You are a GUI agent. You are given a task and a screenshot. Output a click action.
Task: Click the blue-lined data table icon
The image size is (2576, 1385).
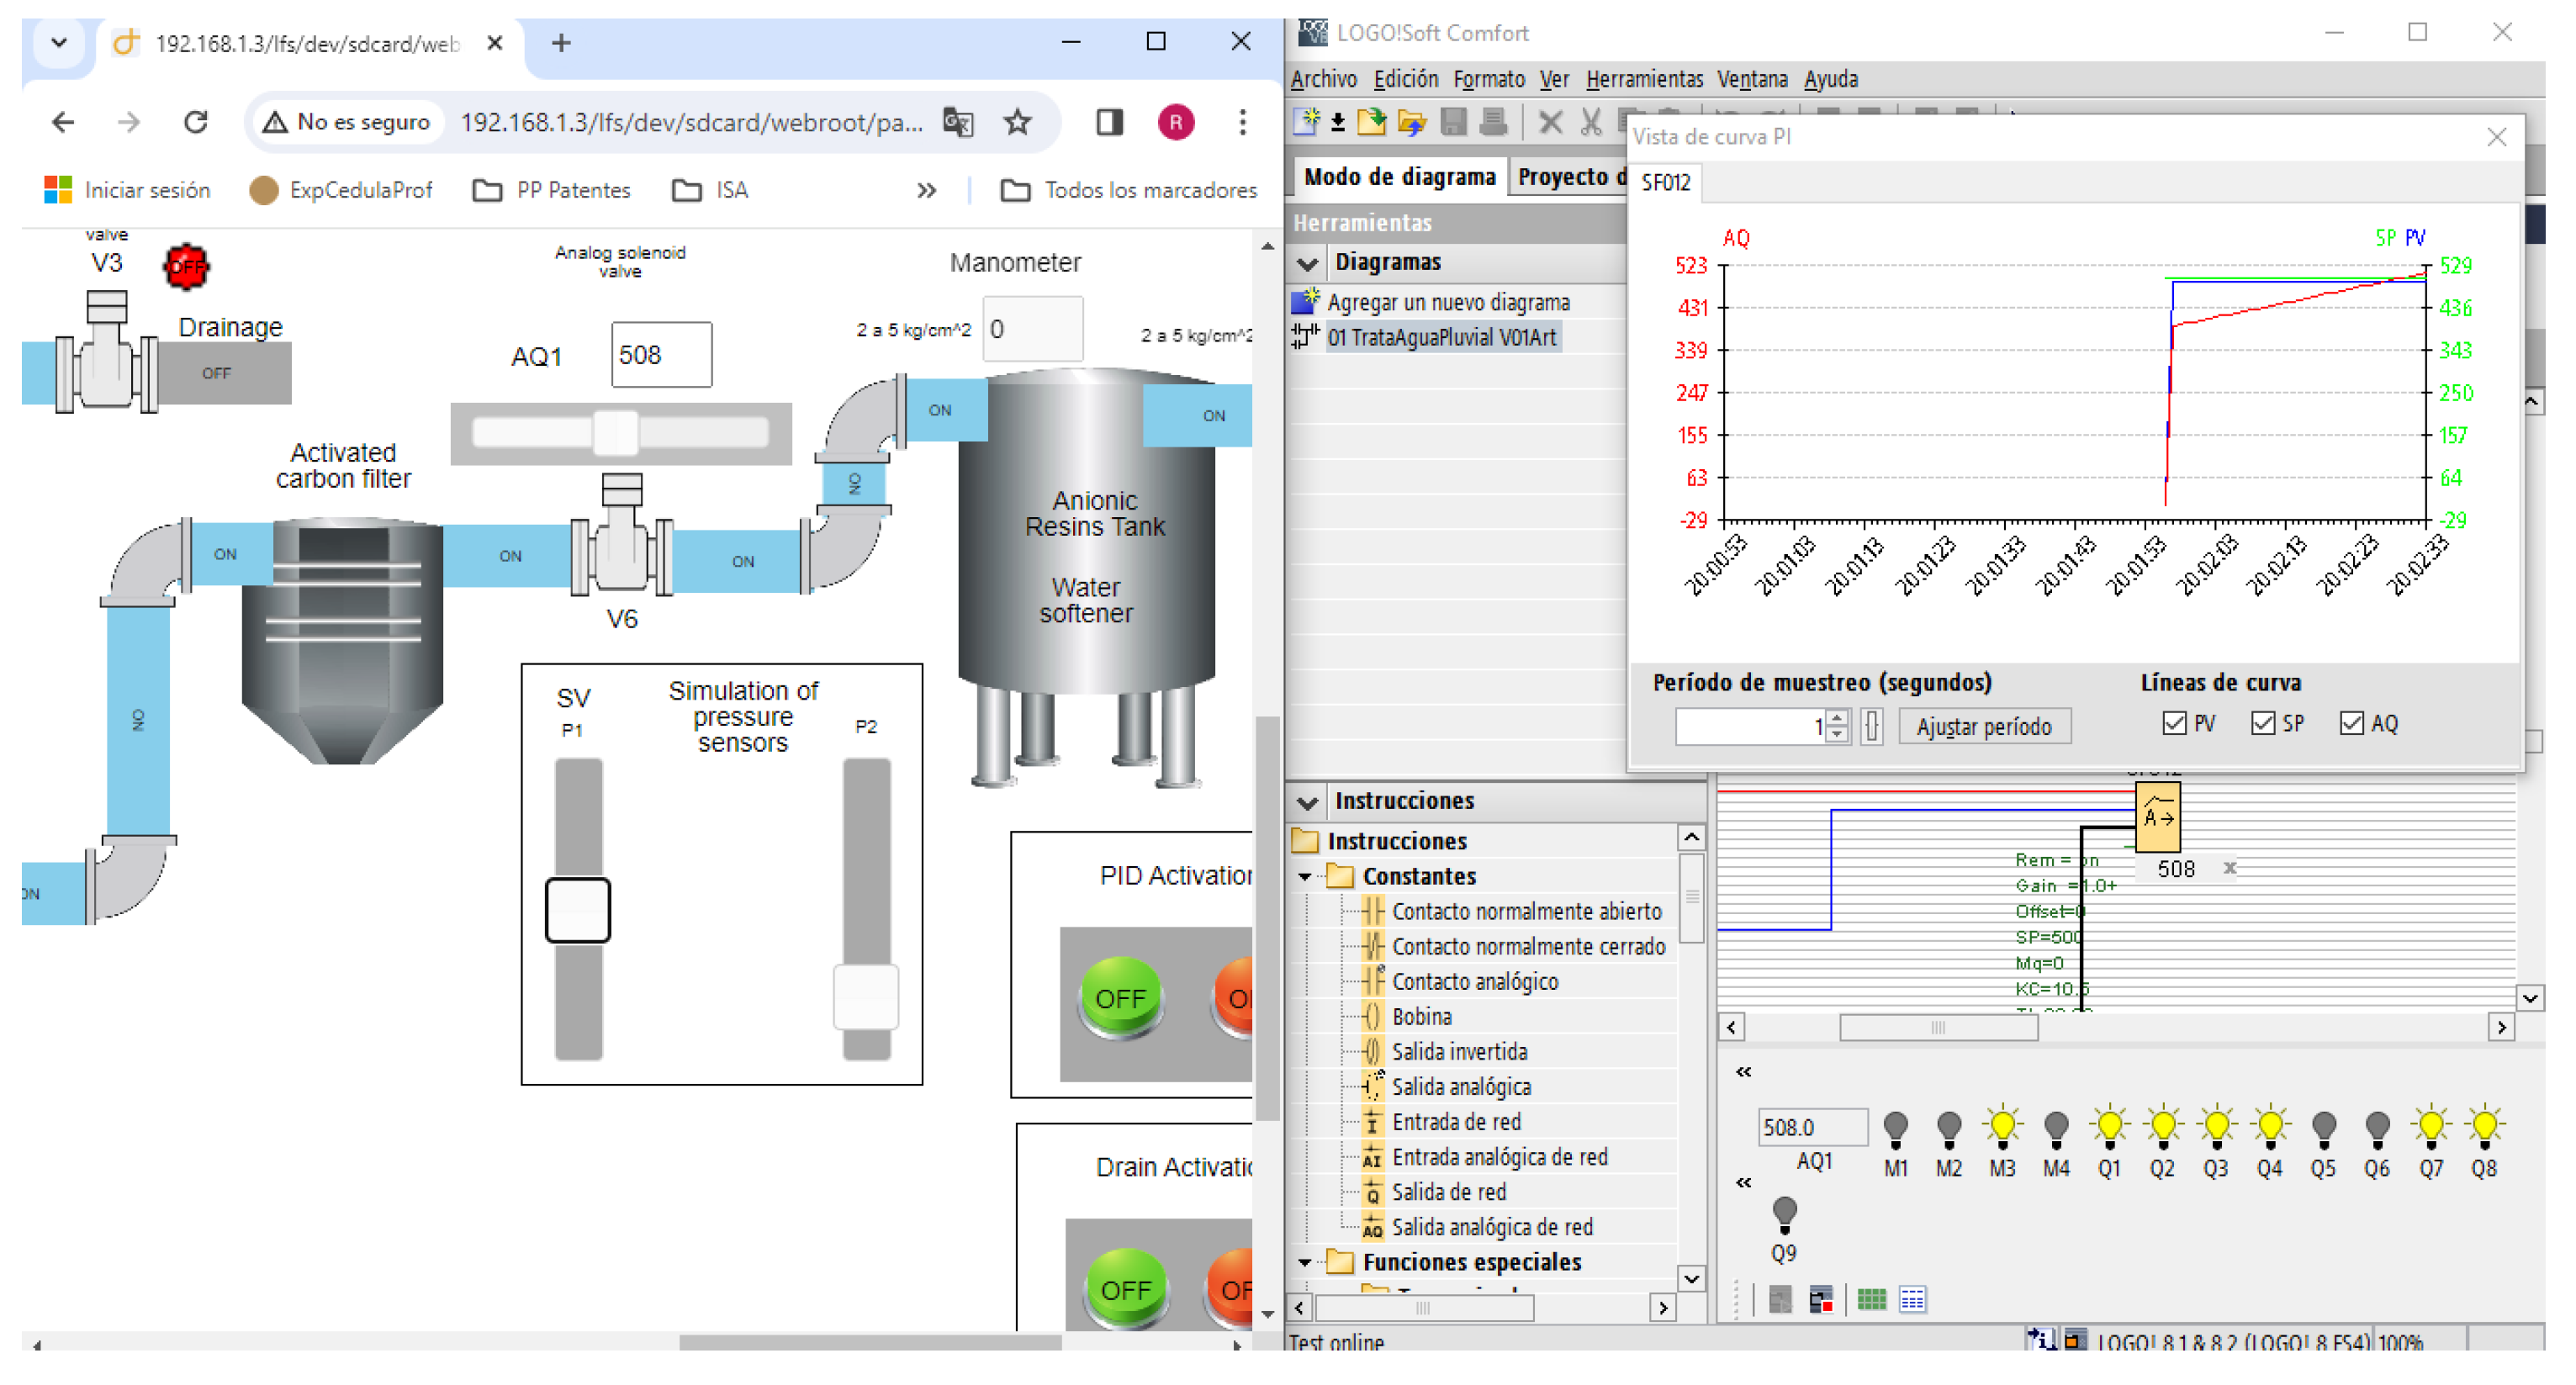point(1912,1299)
